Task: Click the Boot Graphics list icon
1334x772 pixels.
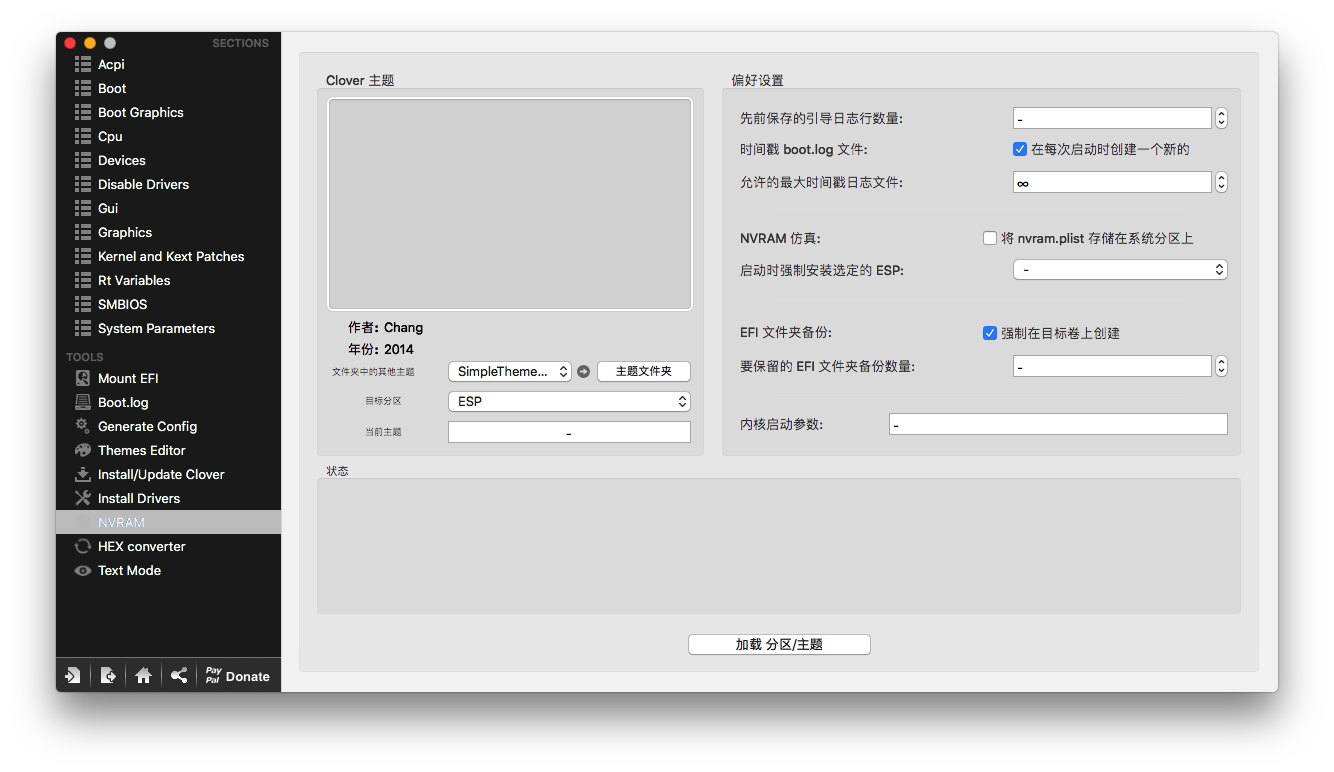Action: (83, 112)
